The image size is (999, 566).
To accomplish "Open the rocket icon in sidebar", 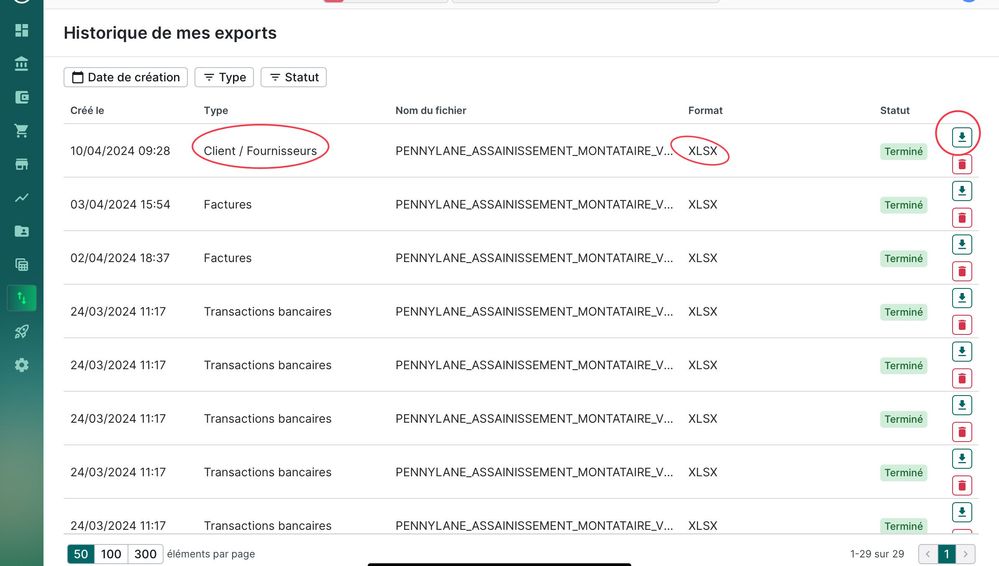I will [x=21, y=332].
